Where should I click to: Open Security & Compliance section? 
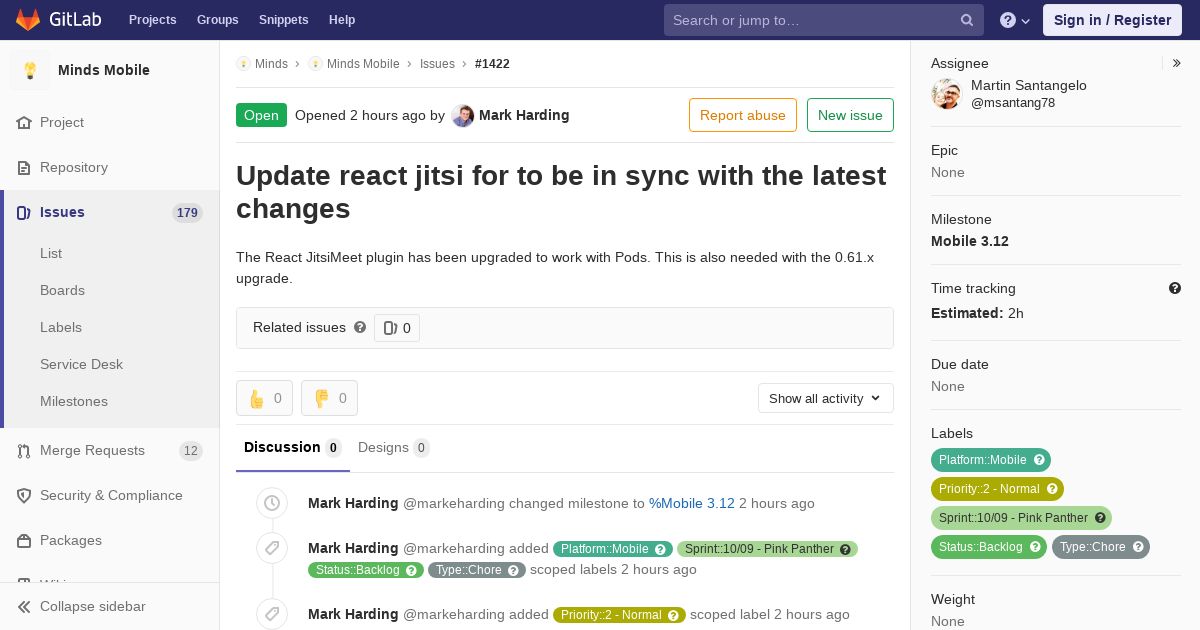coord(110,495)
